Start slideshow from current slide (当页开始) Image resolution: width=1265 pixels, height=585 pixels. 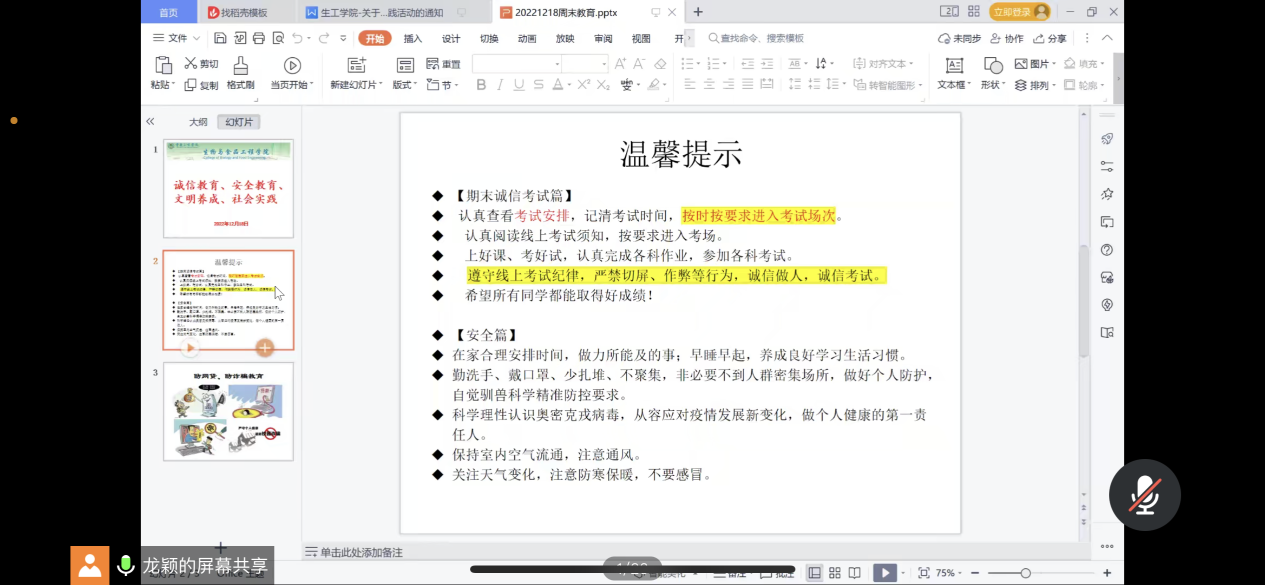pos(292,66)
